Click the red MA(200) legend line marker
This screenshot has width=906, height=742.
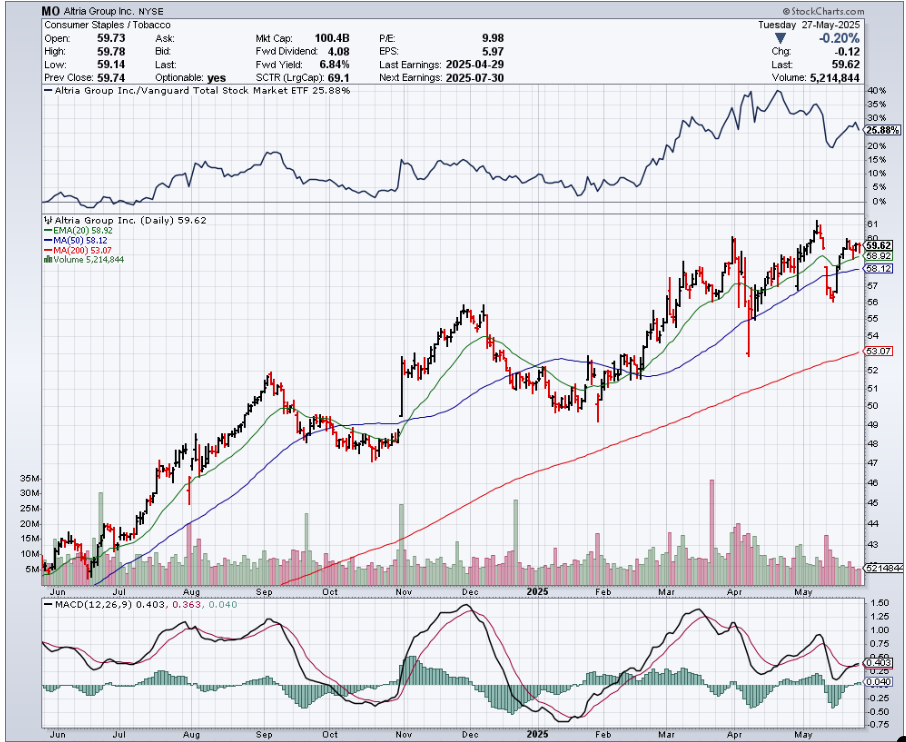tap(48, 250)
